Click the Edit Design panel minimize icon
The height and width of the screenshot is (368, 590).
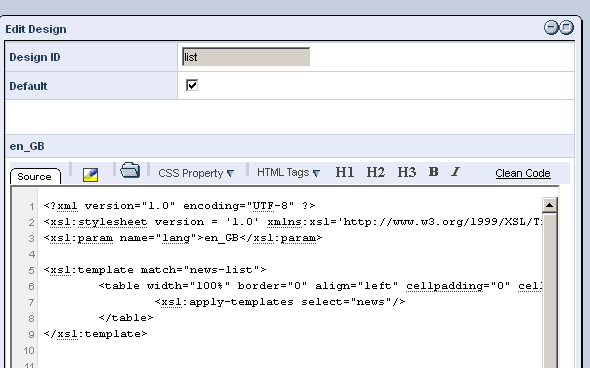pos(551,27)
